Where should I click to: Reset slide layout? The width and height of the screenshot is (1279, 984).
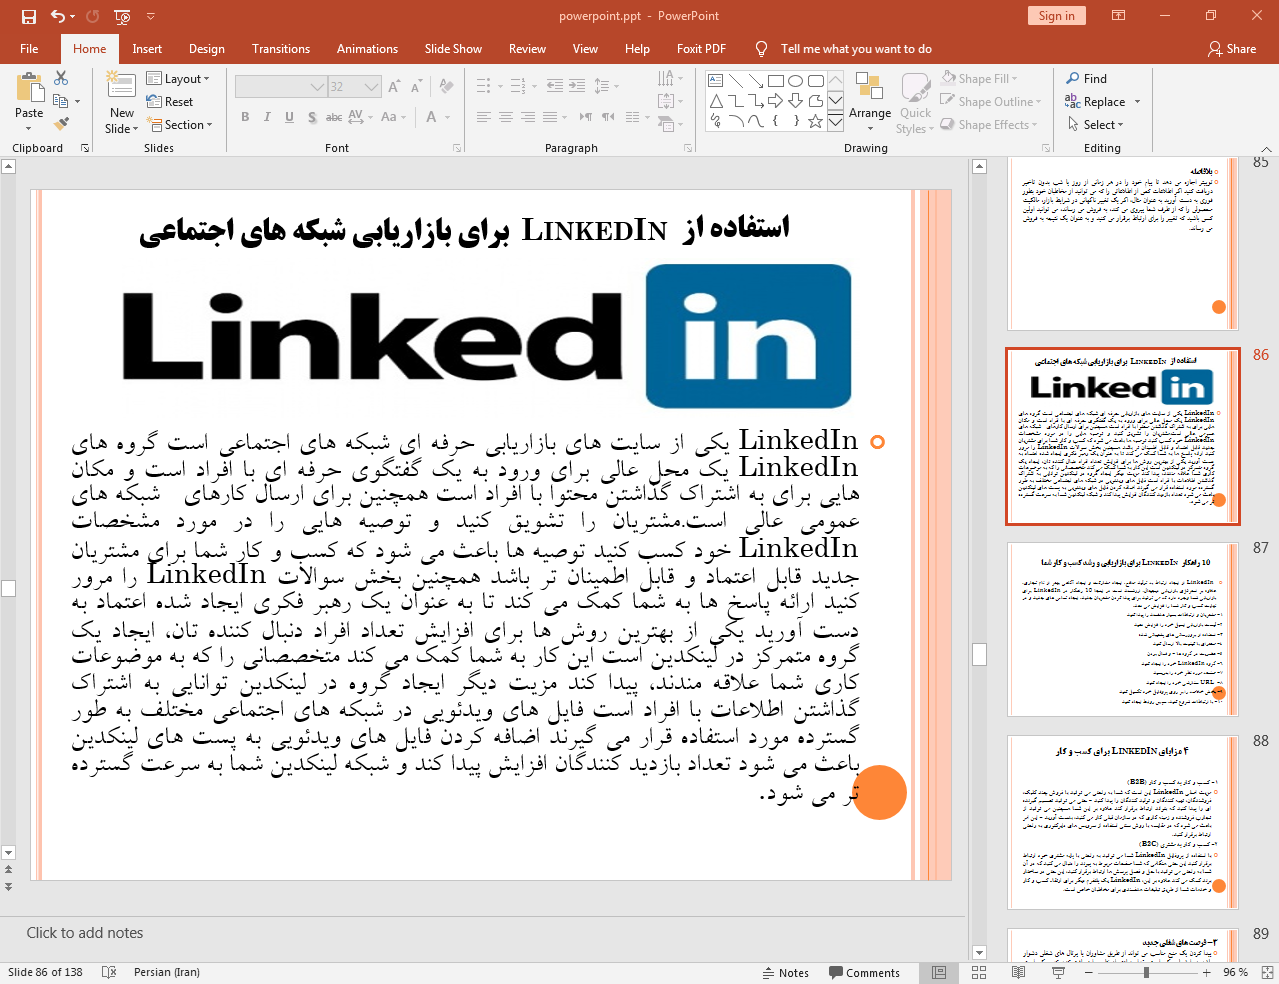coord(170,101)
